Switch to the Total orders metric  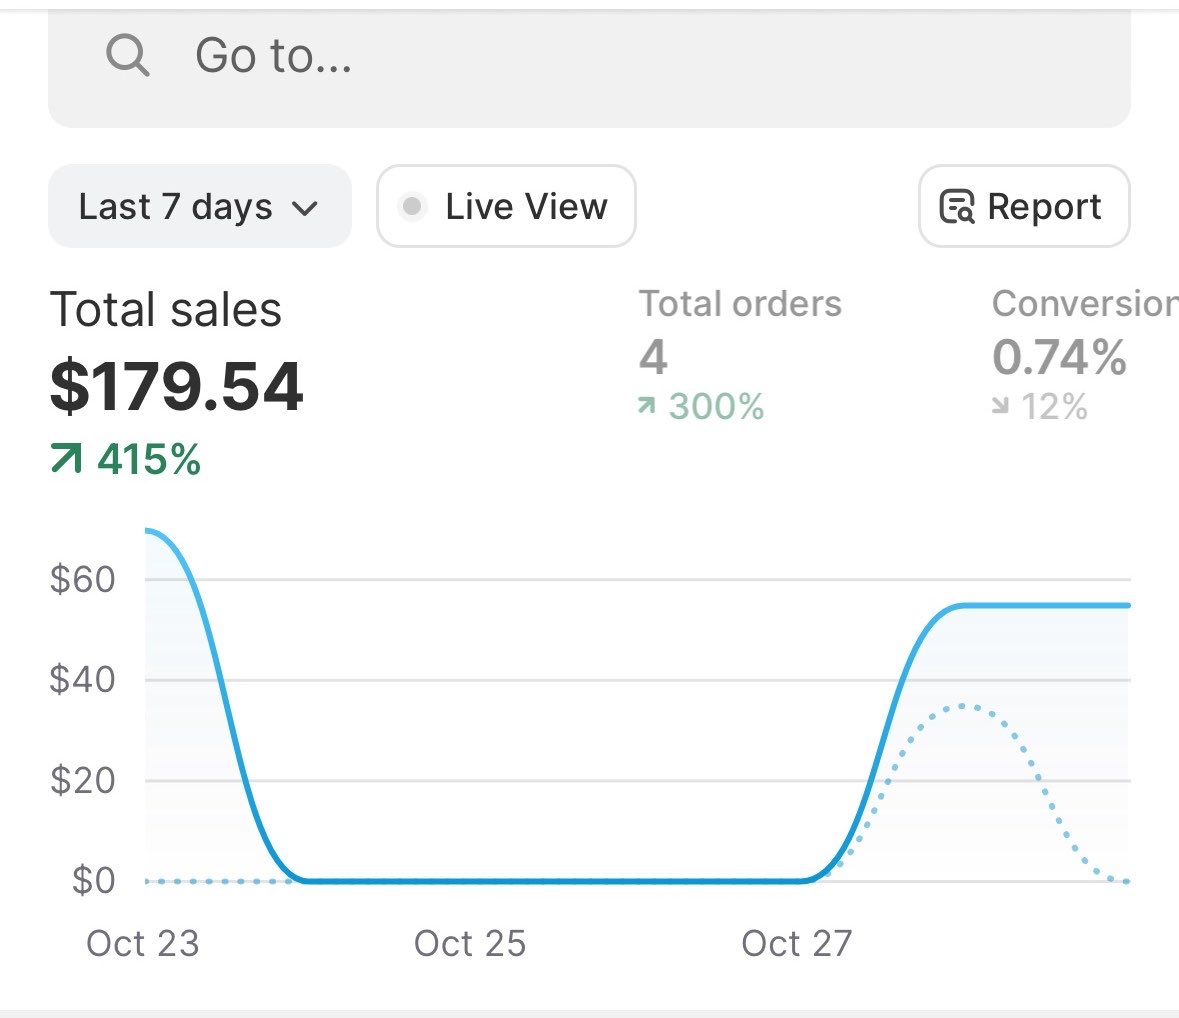740,304
